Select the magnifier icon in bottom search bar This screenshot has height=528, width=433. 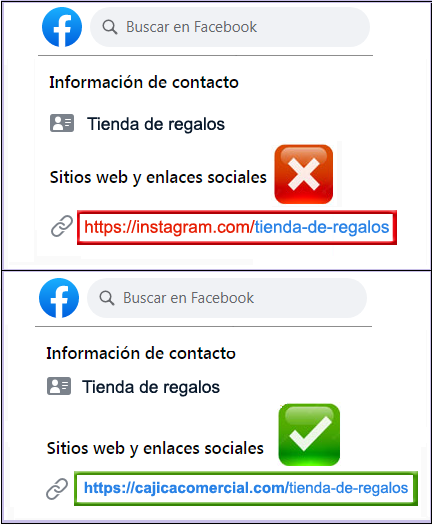pos(107,298)
